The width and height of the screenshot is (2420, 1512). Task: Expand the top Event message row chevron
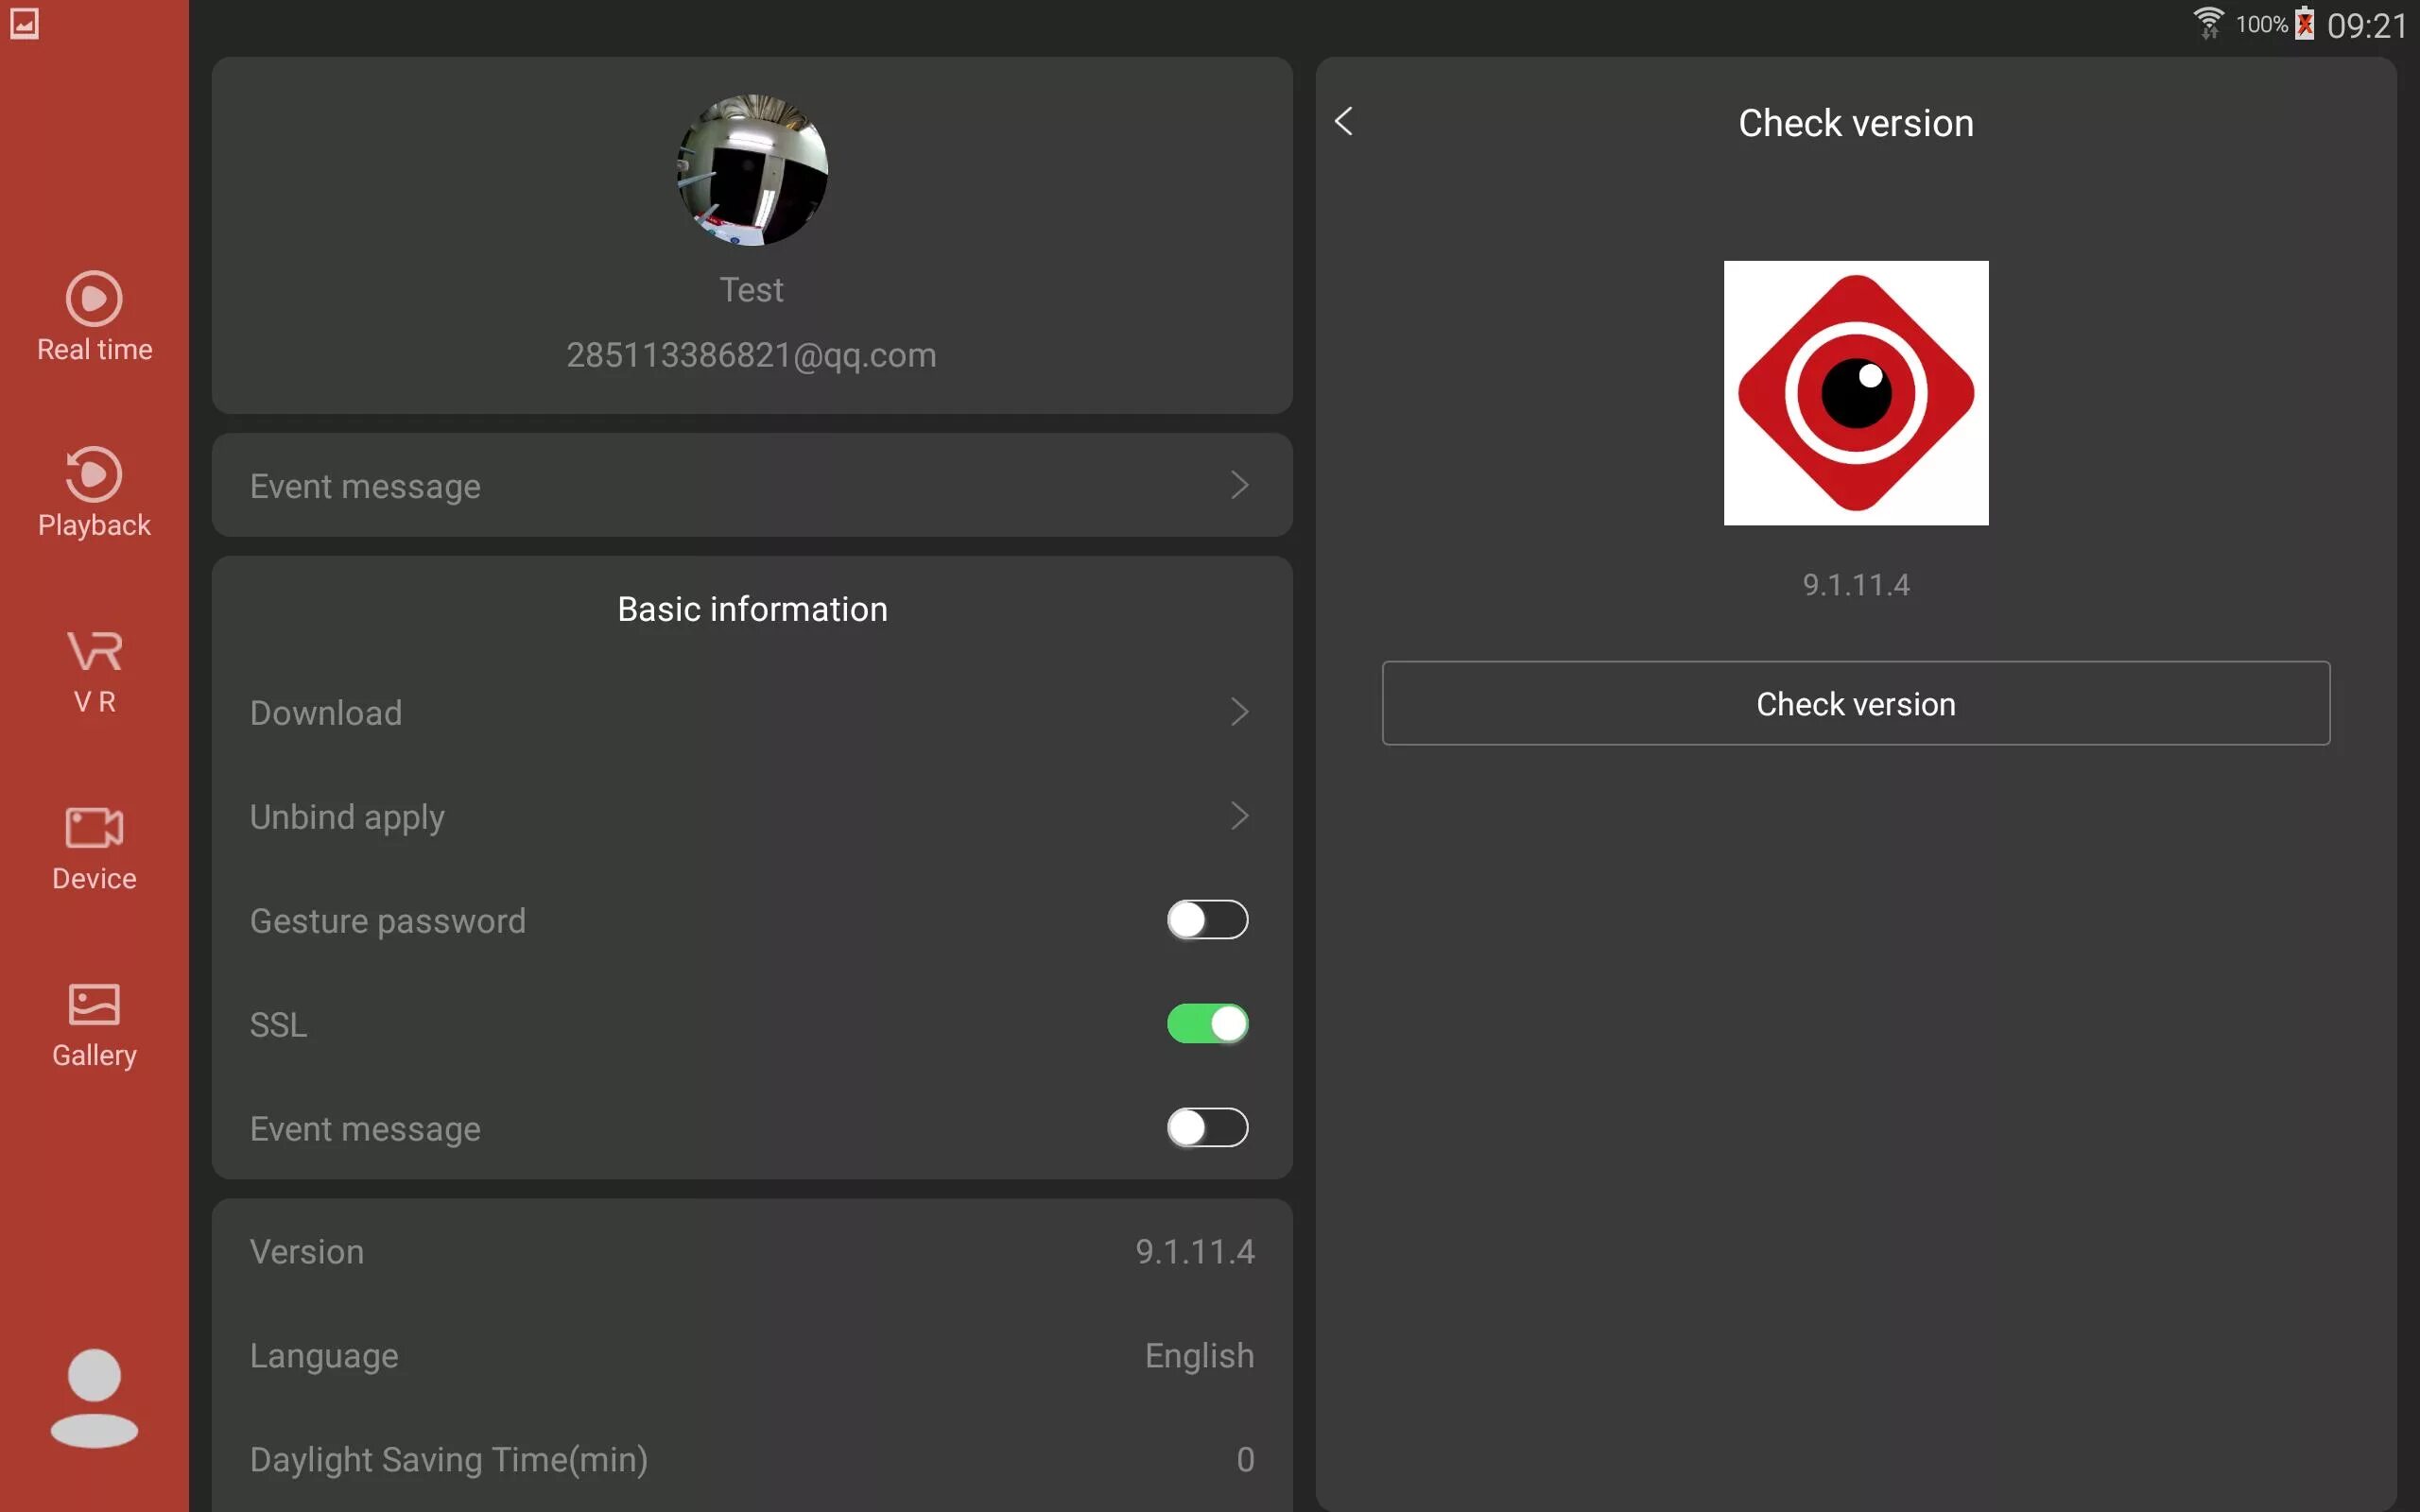[x=1239, y=486]
